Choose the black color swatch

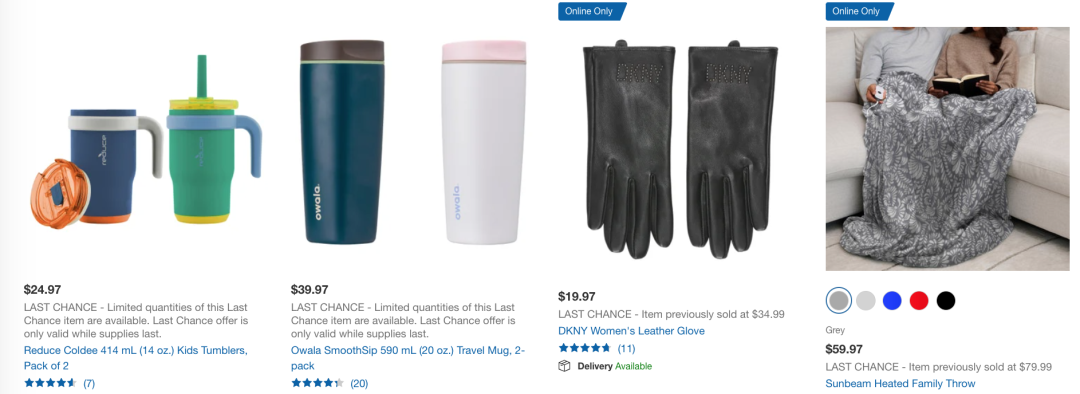946,300
